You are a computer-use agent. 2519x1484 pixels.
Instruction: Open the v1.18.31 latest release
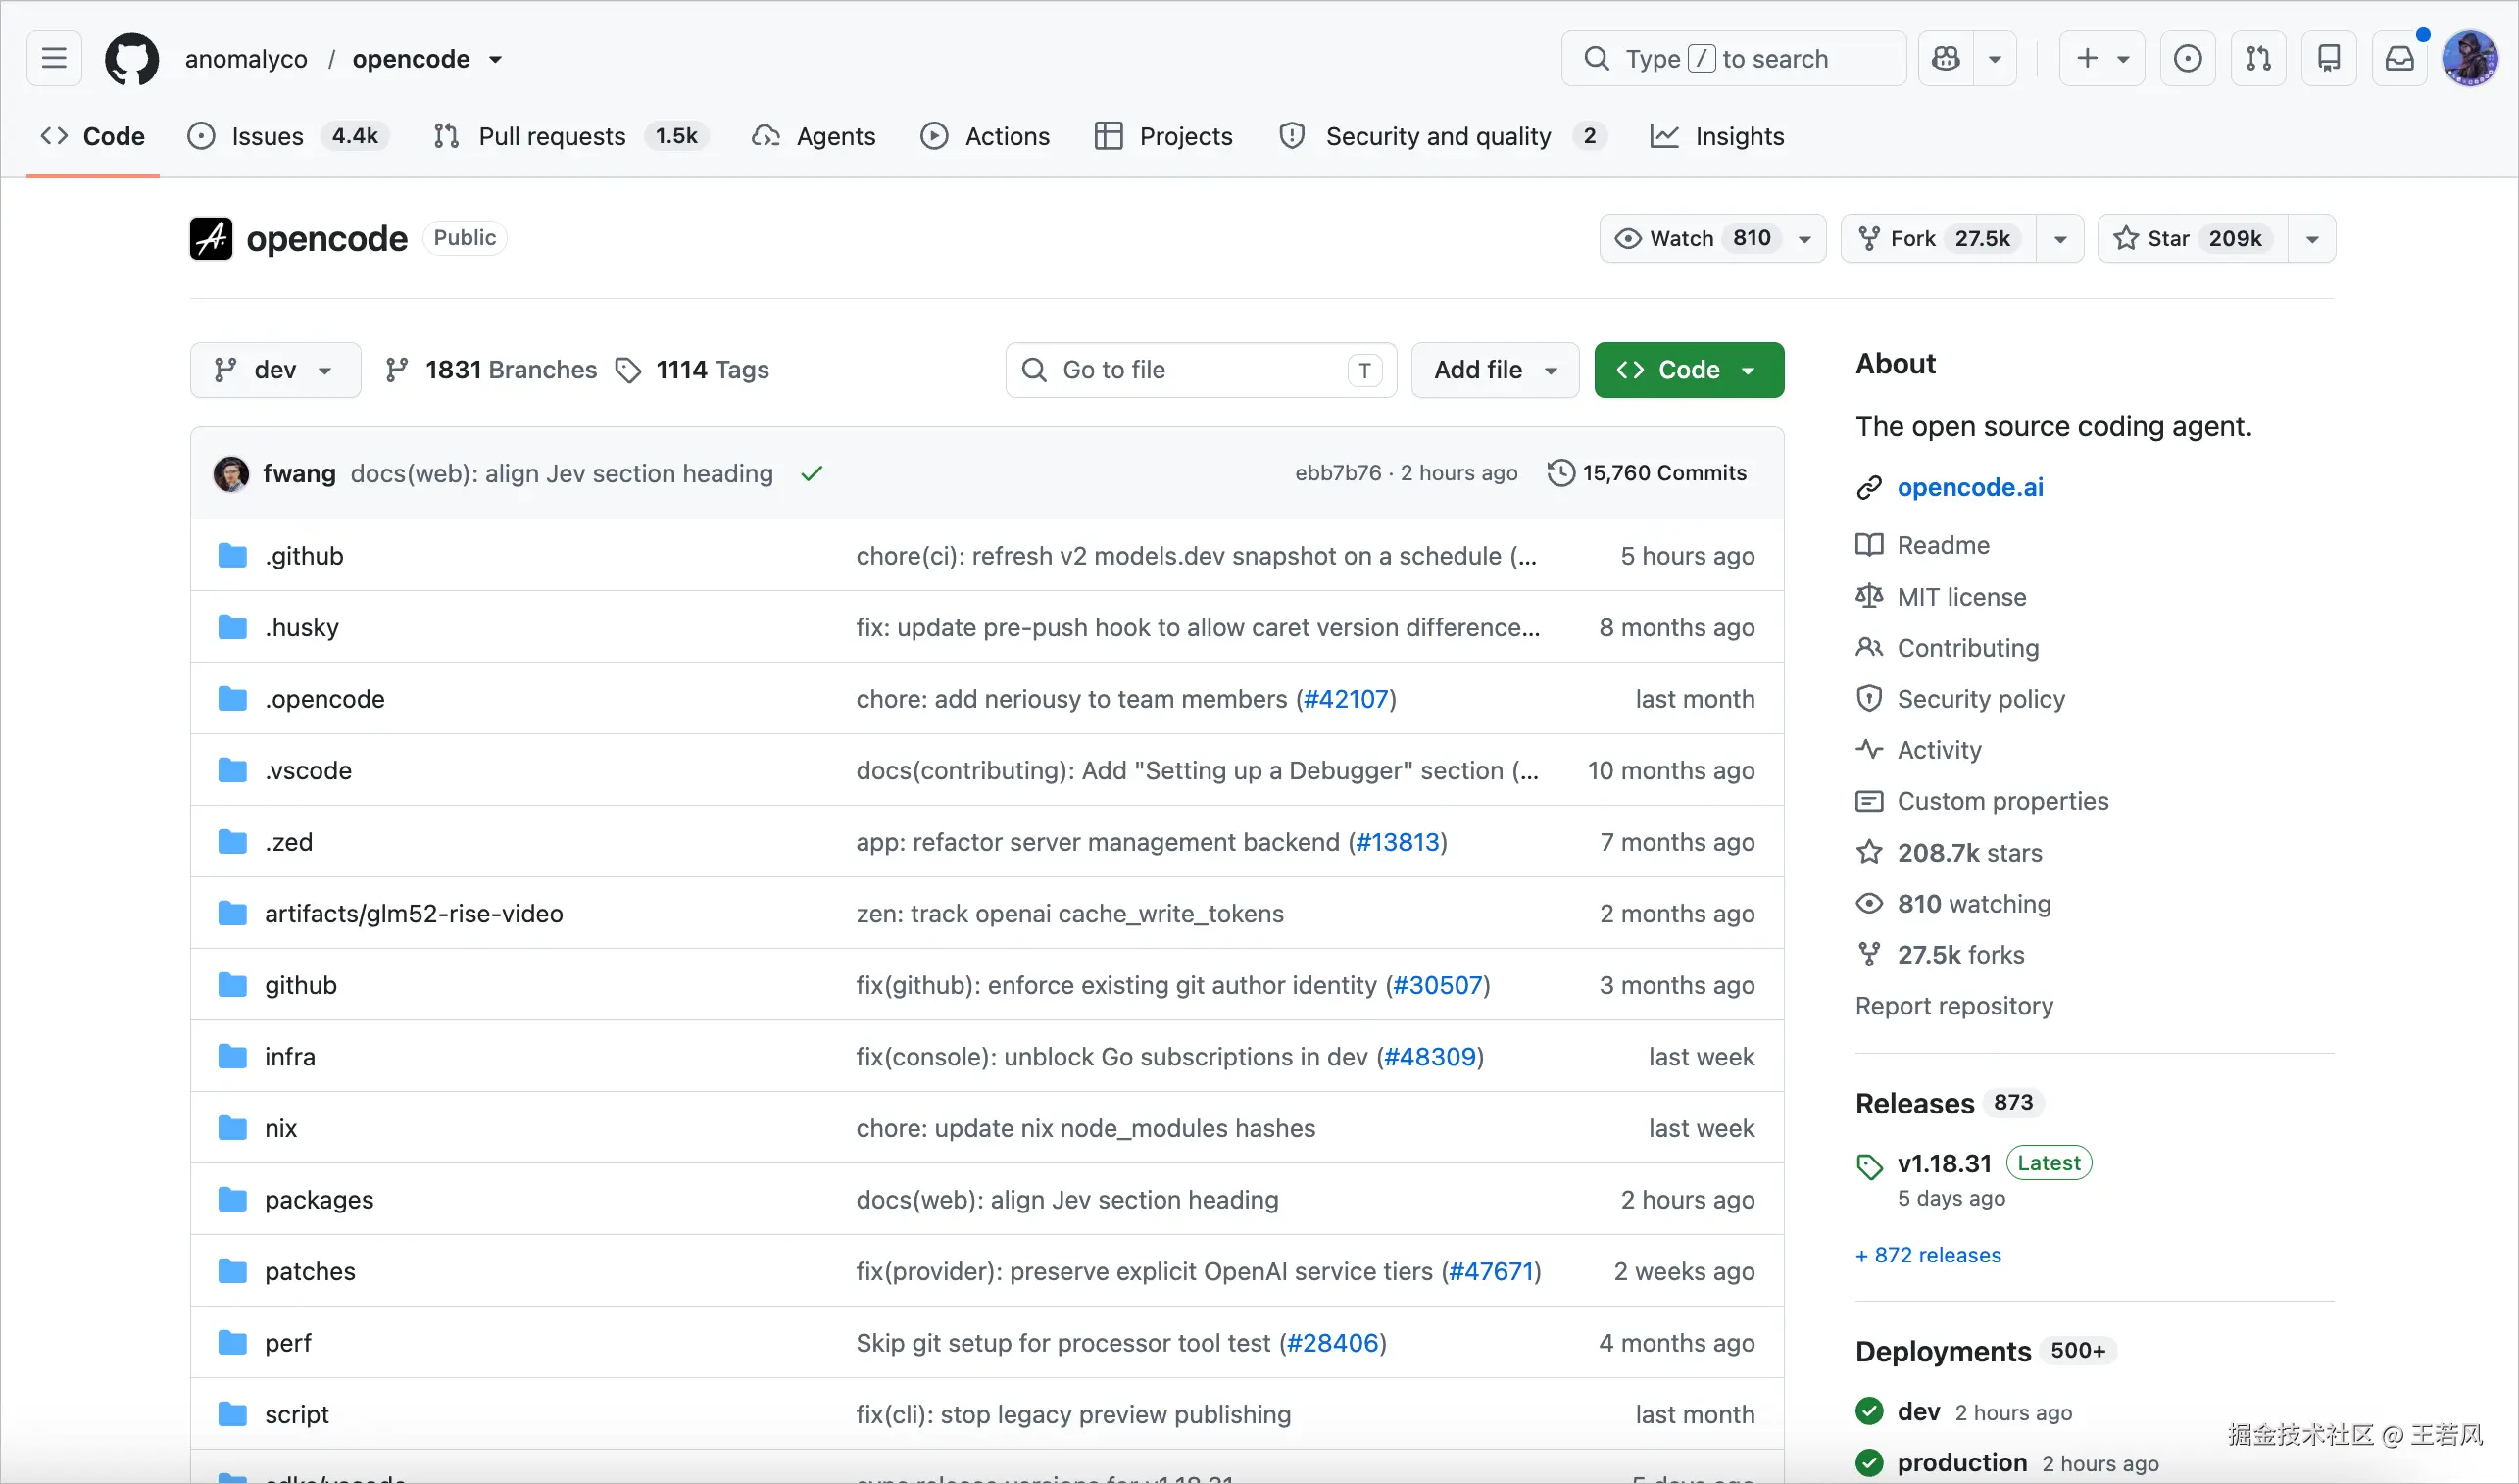coord(1944,1163)
